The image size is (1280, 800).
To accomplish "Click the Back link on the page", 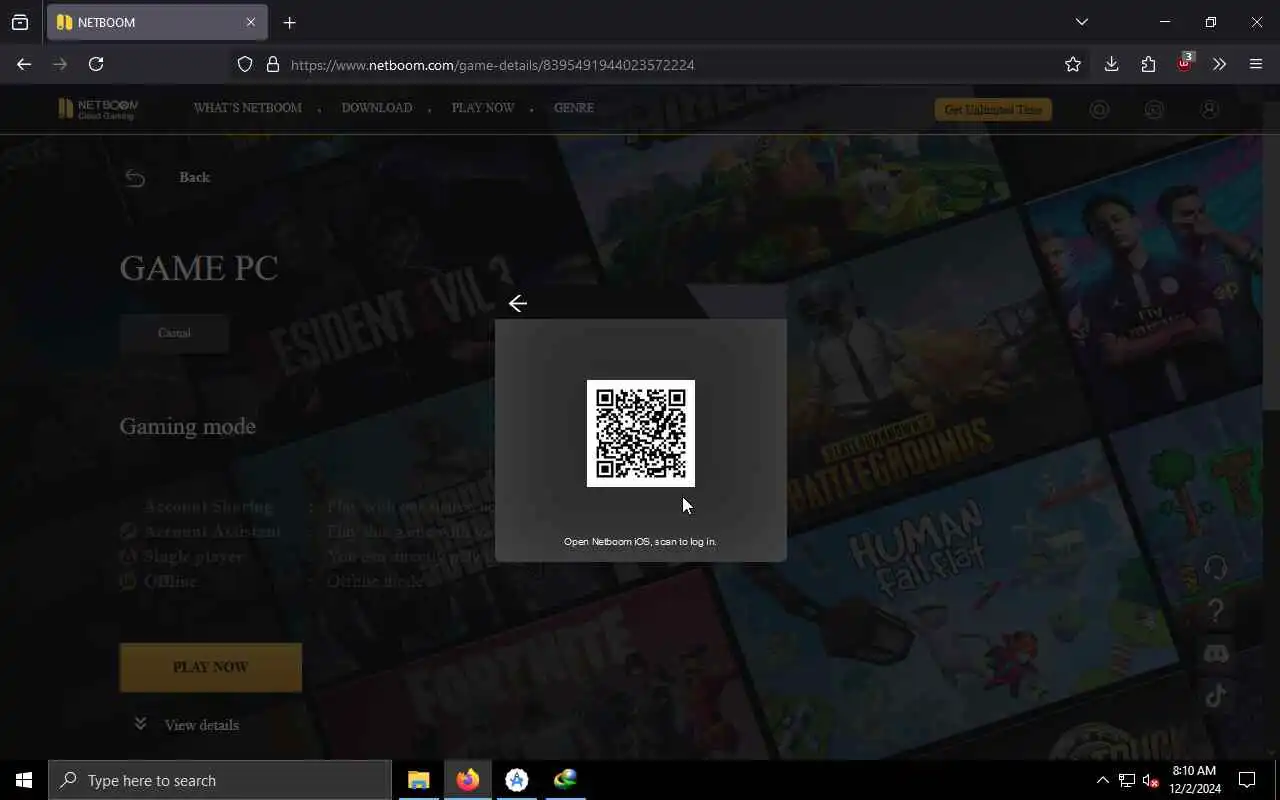I will 194,177.
